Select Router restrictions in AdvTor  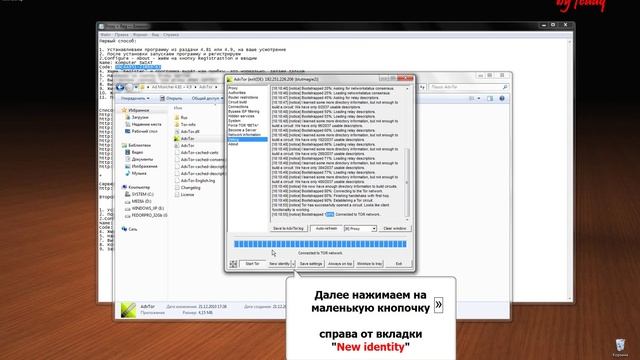coord(243,98)
